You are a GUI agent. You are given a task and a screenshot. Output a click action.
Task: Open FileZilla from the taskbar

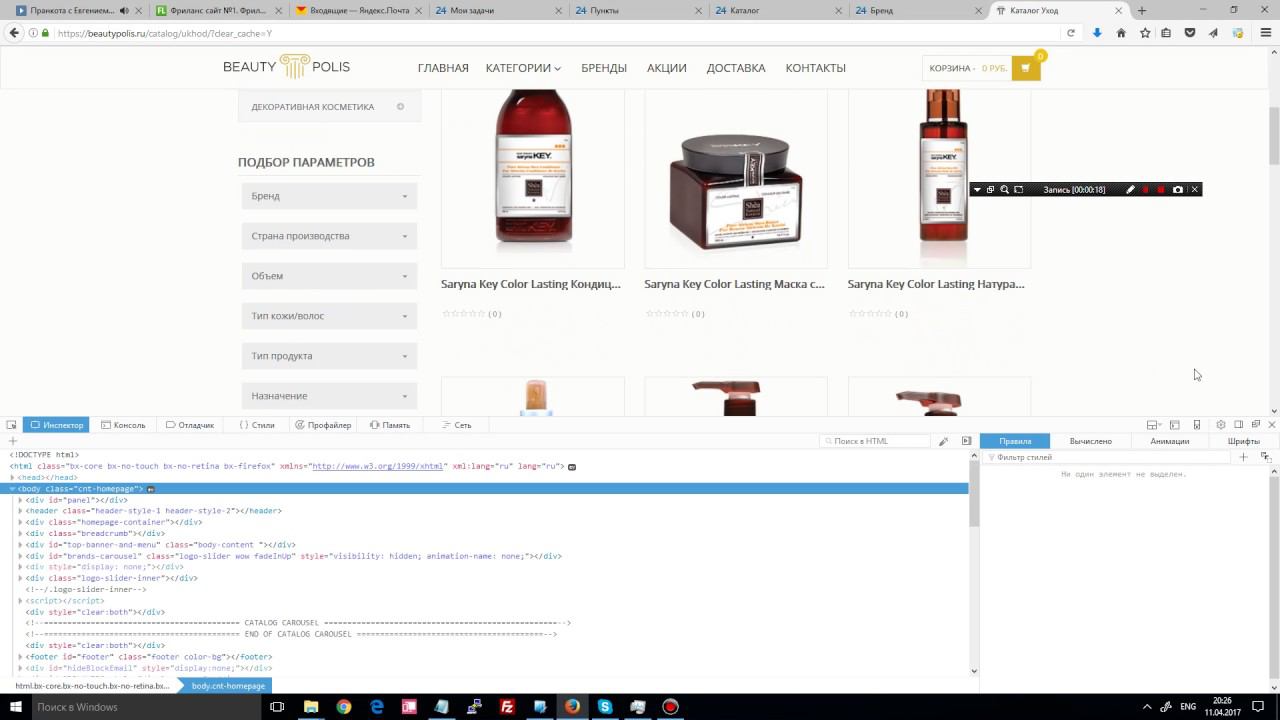(507, 707)
